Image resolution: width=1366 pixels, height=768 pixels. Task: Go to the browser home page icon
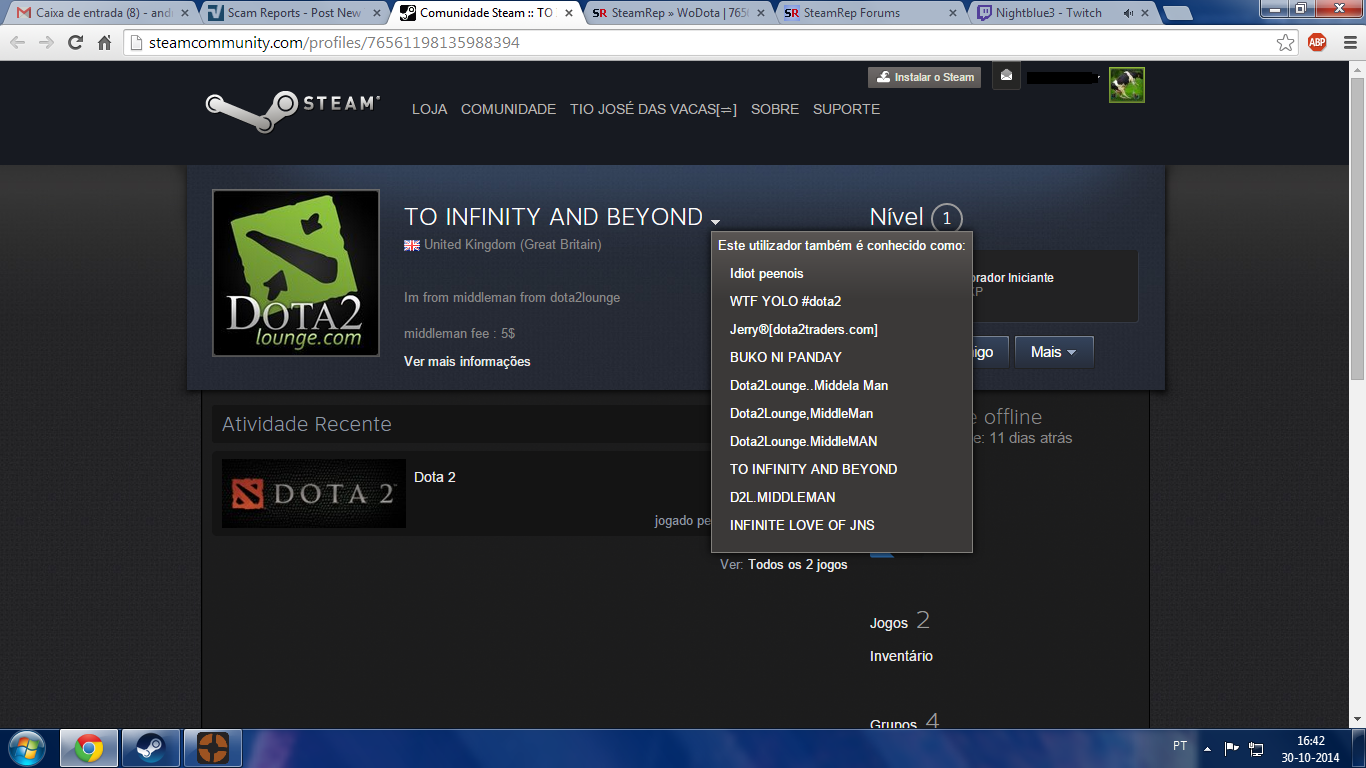coord(104,43)
